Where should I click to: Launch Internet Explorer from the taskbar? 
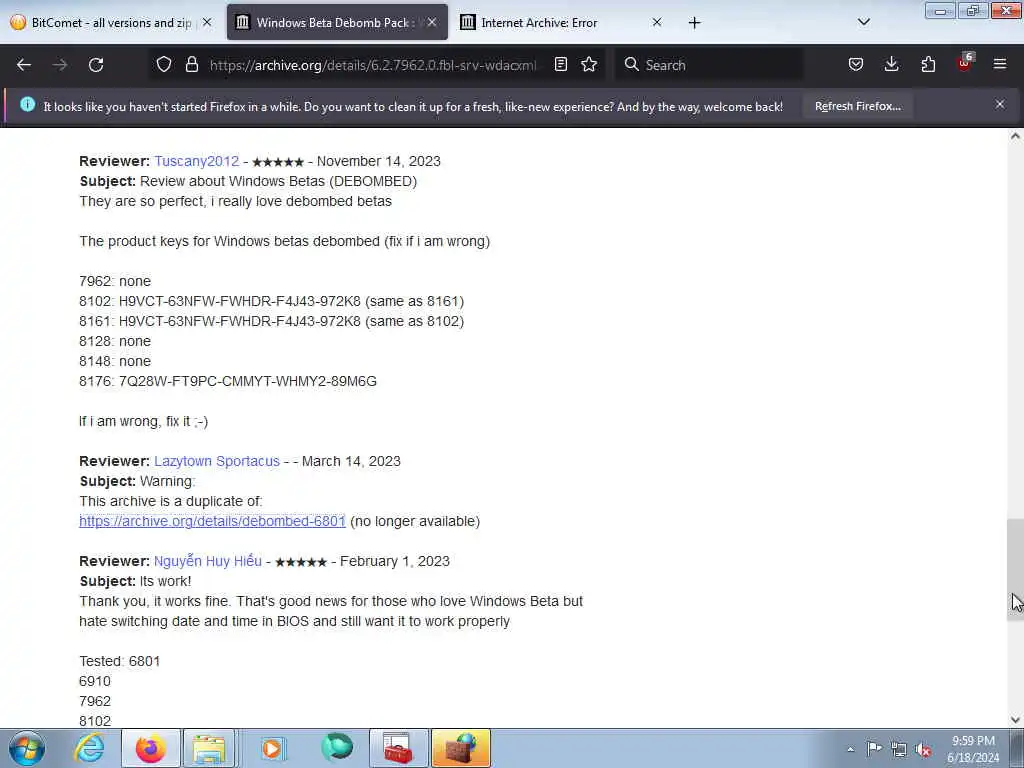89,748
